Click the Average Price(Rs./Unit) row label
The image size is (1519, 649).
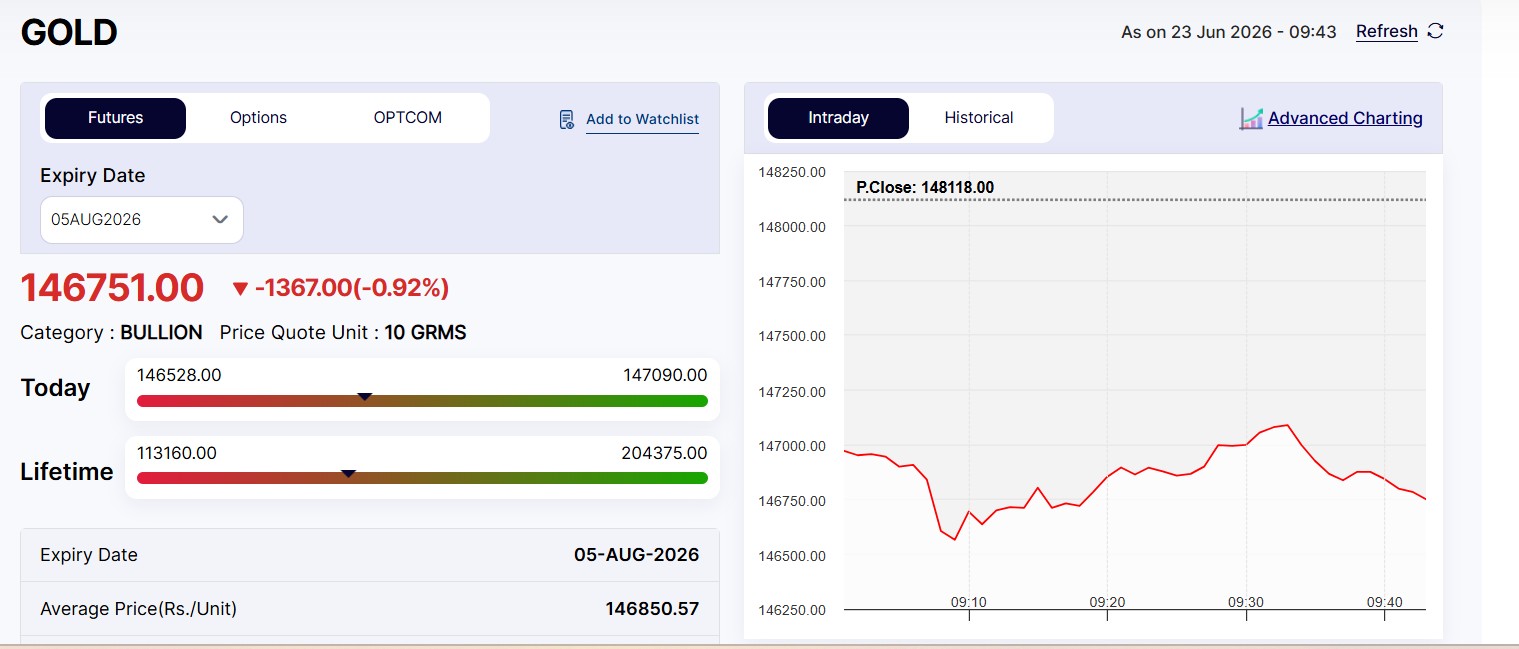tap(138, 609)
